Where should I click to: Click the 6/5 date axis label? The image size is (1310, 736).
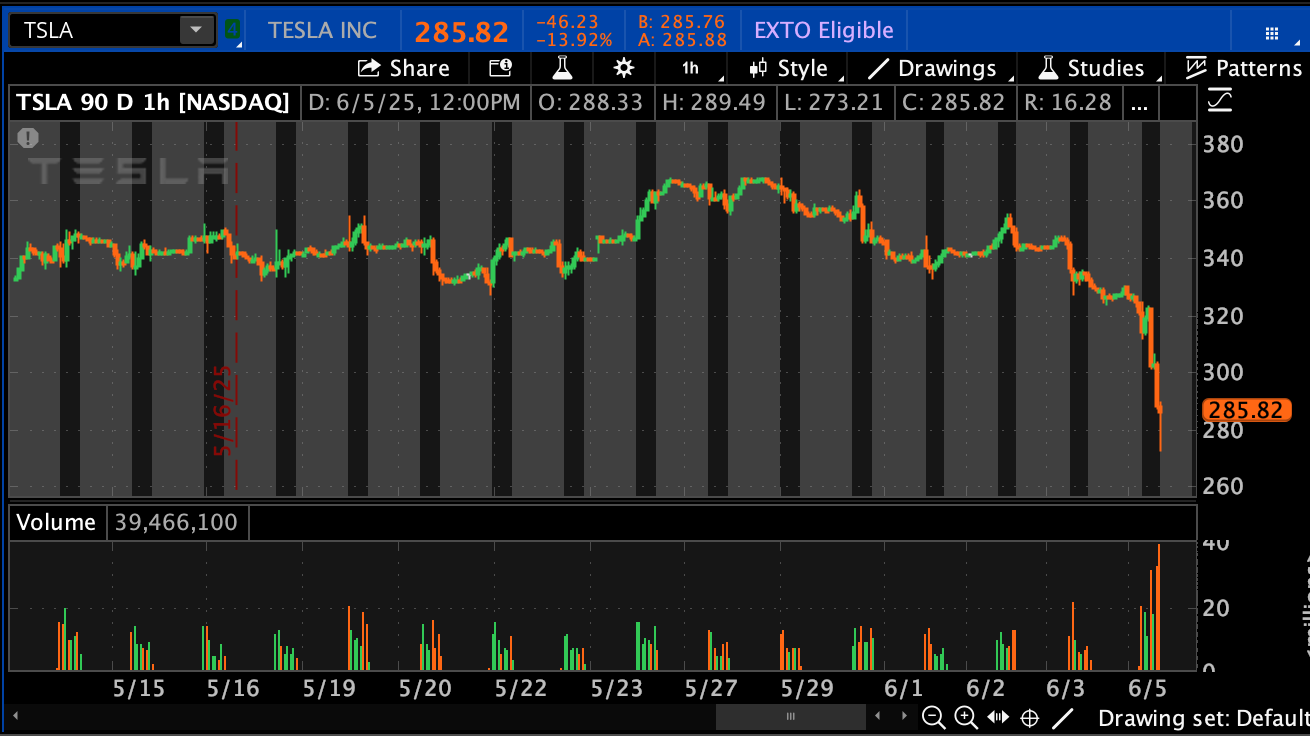tap(1147, 689)
